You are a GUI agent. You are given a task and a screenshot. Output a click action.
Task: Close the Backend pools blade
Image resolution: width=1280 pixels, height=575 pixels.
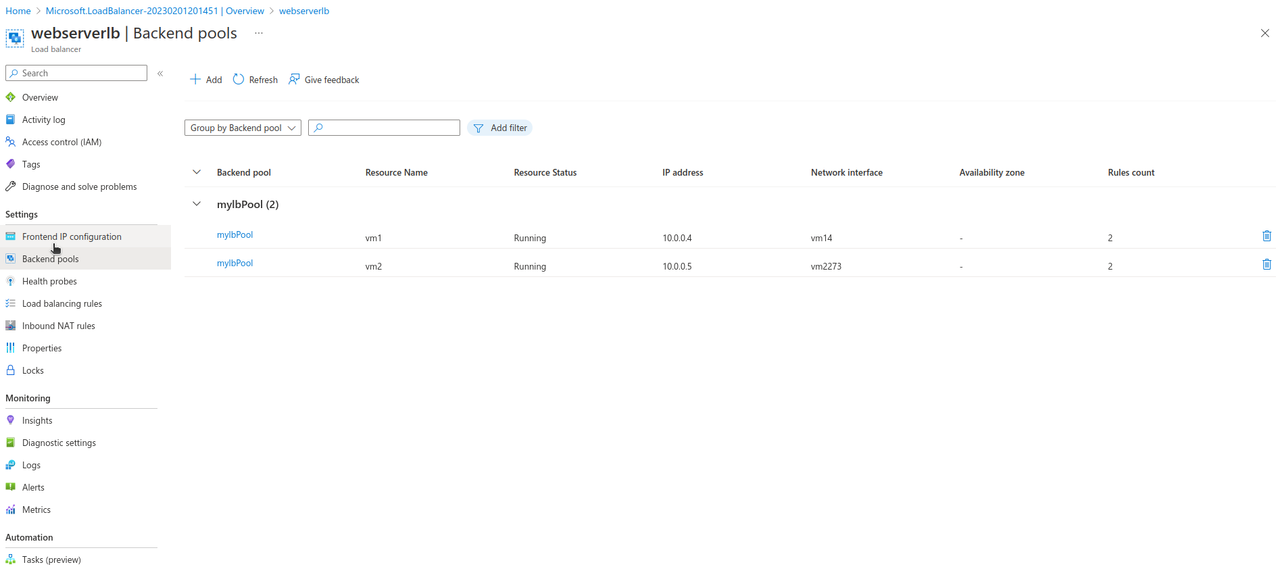(x=1265, y=33)
